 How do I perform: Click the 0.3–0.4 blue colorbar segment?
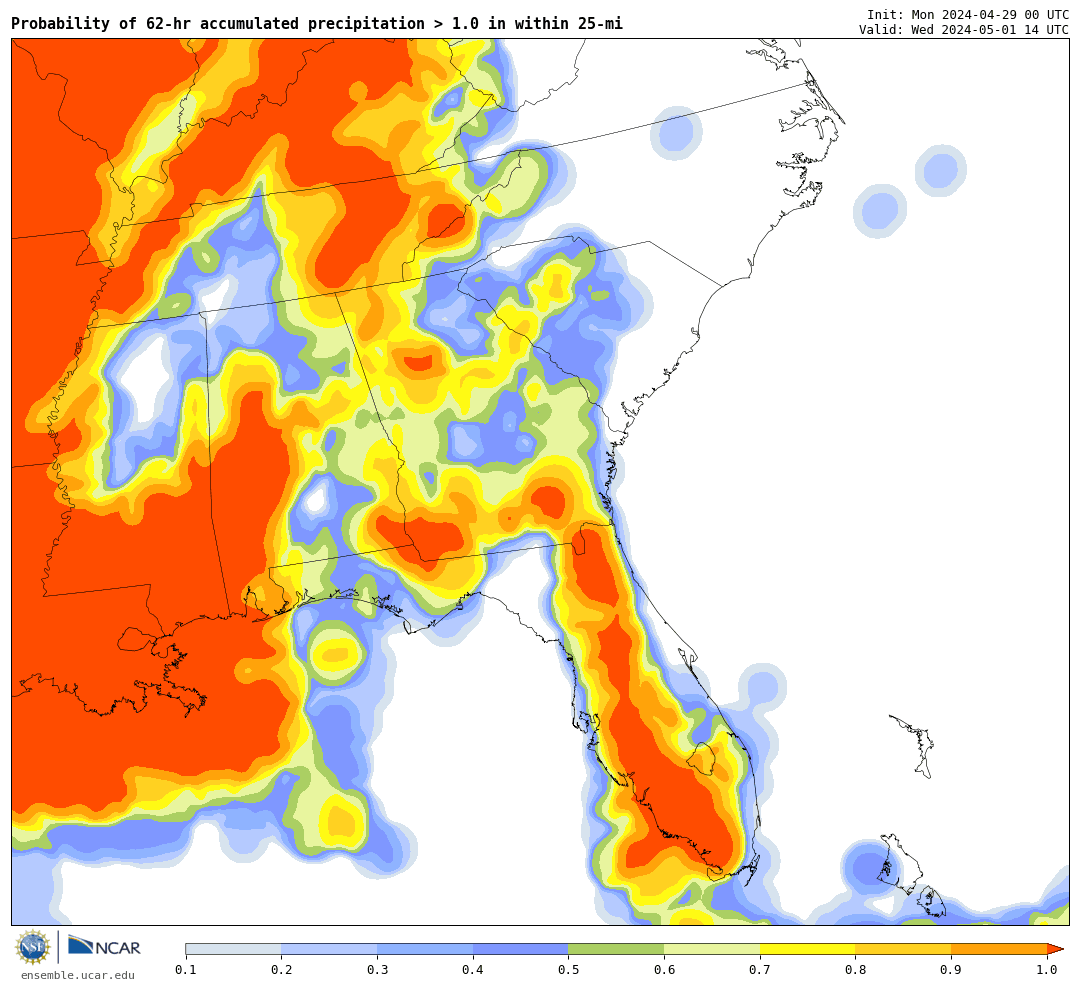click(x=425, y=949)
